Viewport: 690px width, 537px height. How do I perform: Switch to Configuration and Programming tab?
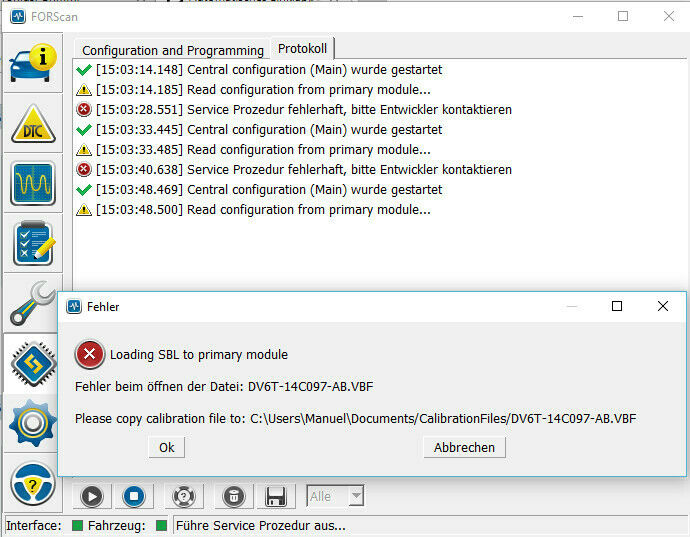(x=173, y=50)
